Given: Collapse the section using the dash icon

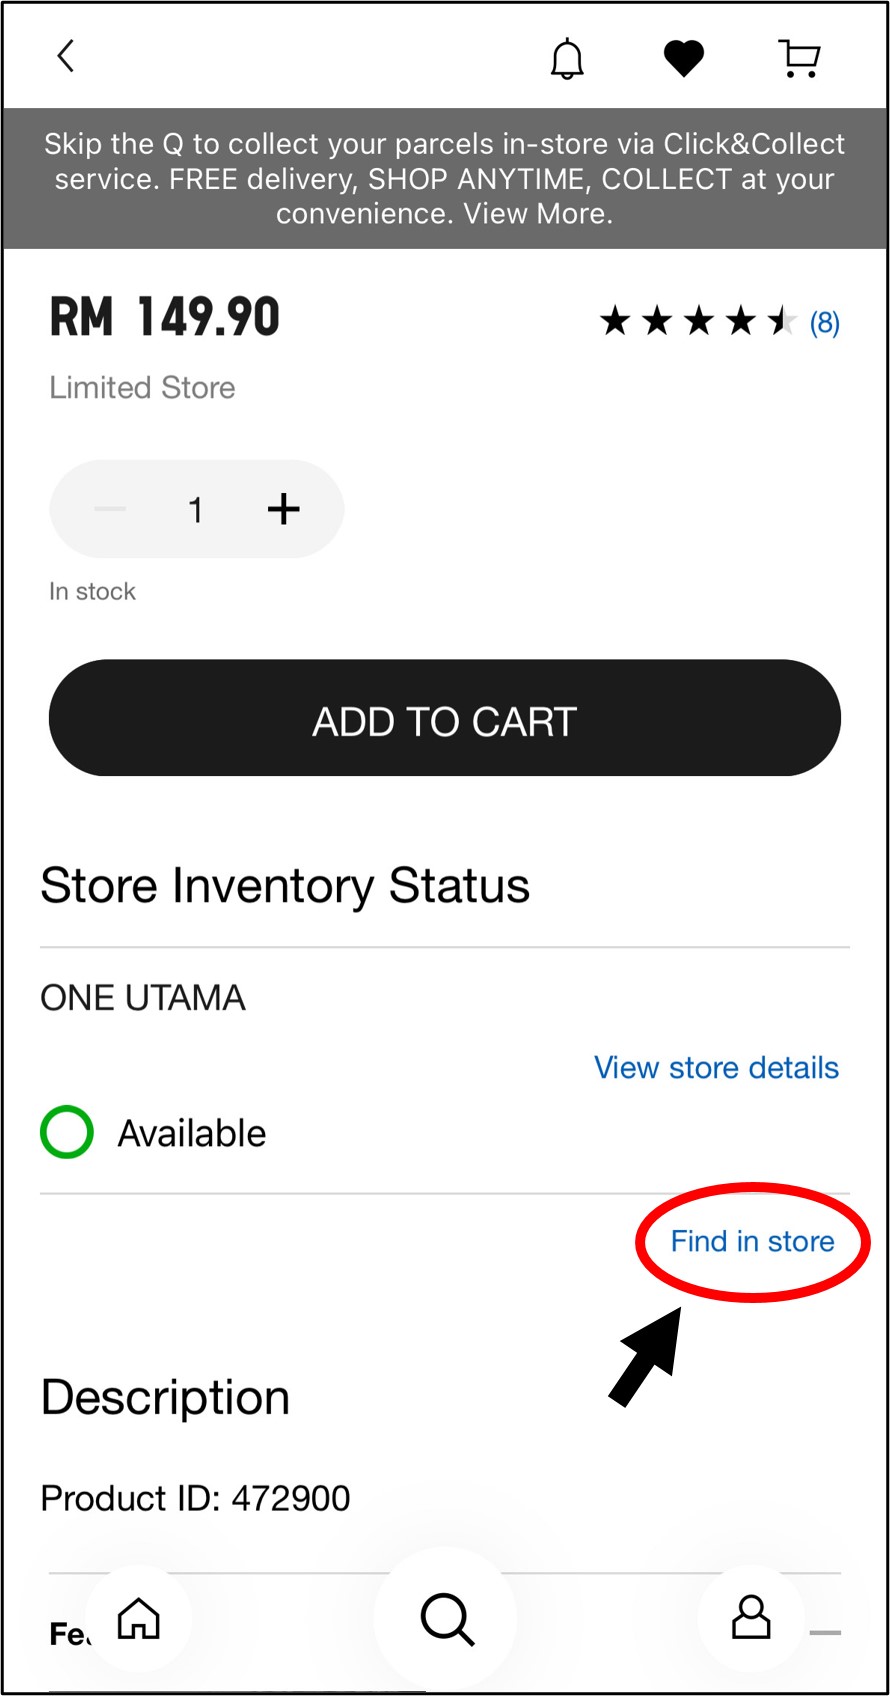Looking at the screenshot, I should (x=825, y=1633).
